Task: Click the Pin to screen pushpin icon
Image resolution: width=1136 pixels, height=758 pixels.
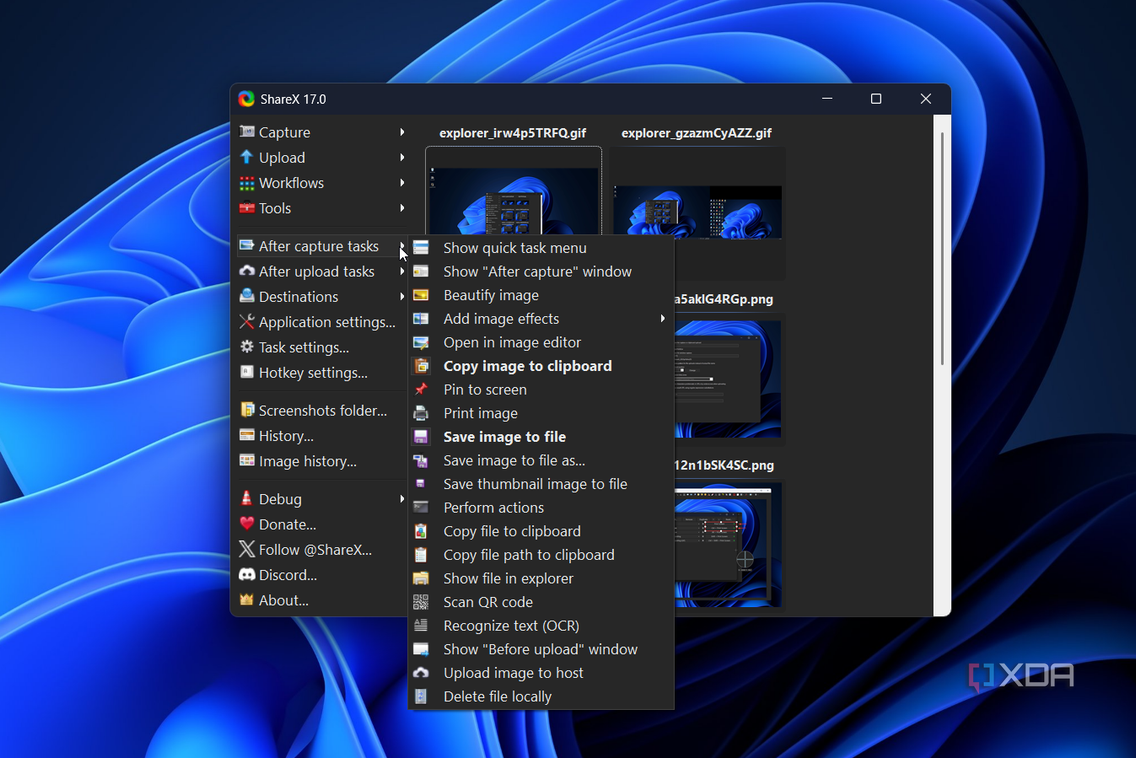Action: (x=421, y=389)
